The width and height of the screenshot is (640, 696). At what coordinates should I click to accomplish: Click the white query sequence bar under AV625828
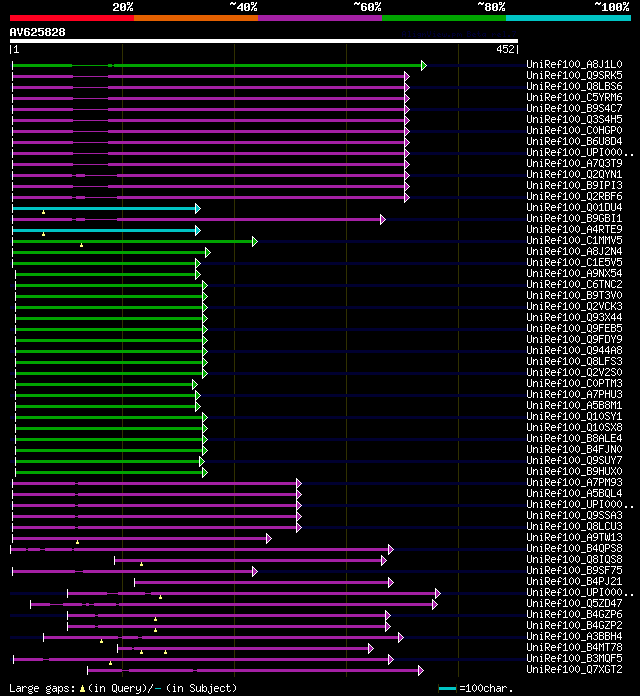pyautogui.click(x=264, y=41)
